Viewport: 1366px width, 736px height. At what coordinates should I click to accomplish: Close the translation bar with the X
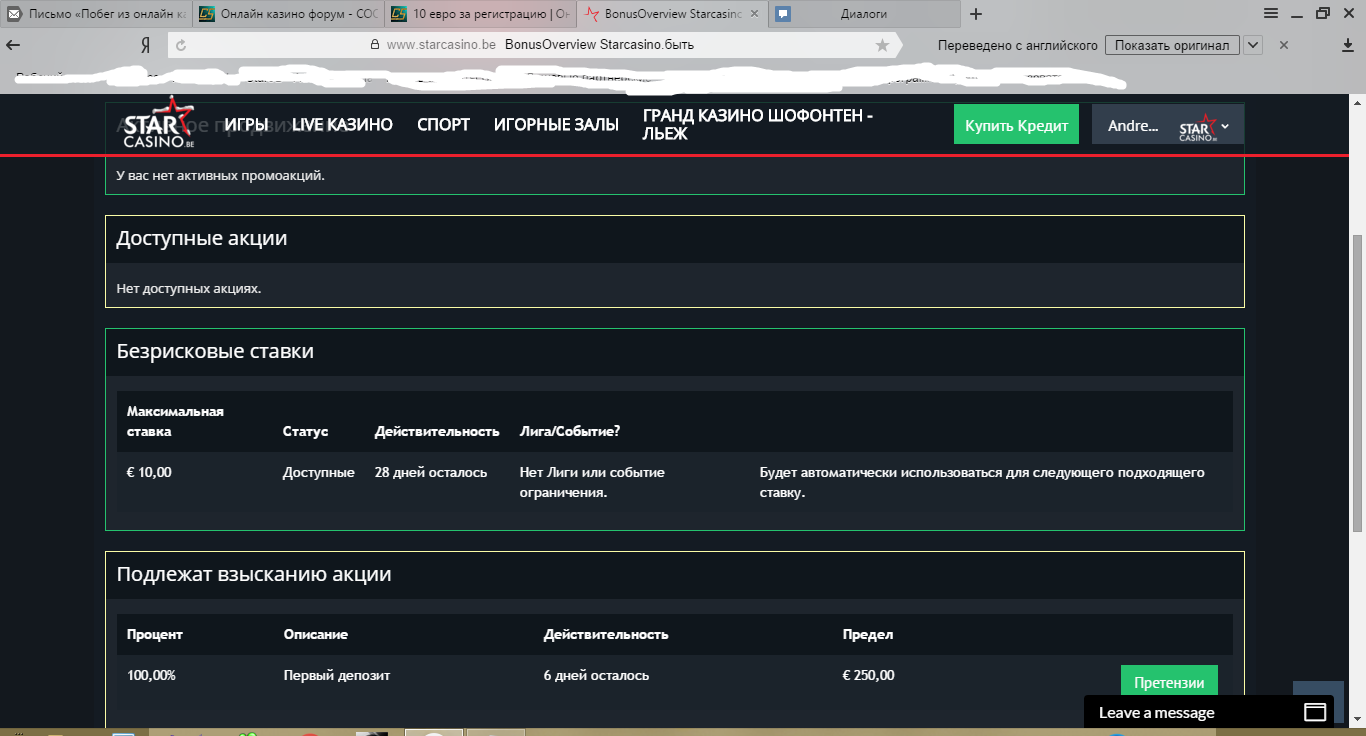click(1284, 45)
